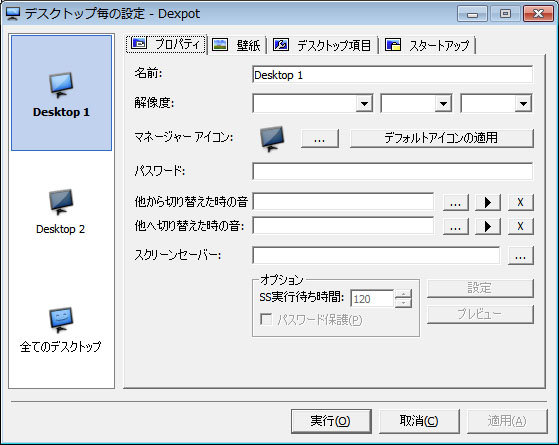The height and width of the screenshot is (445, 559).
Task: Open the プロパティ tab
Action: tap(166, 45)
